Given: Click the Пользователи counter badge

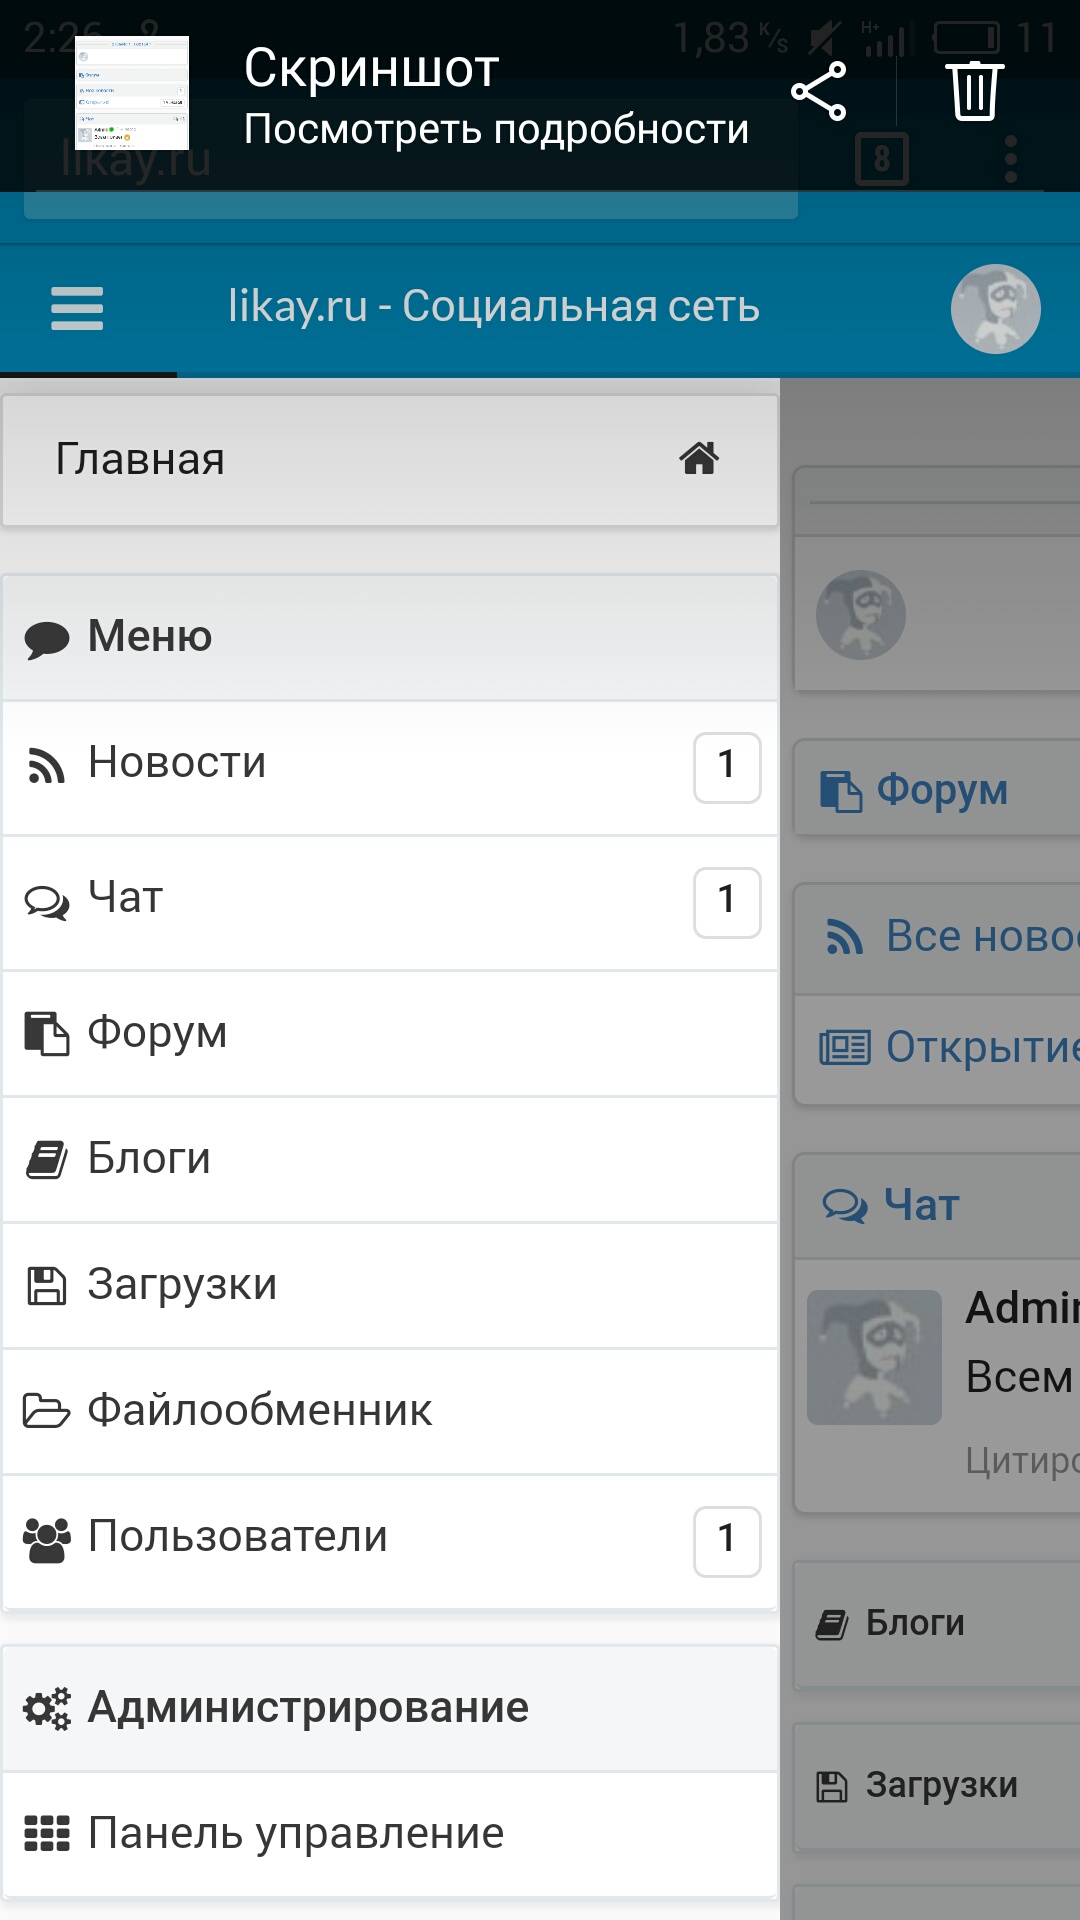Looking at the screenshot, I should point(727,1541).
